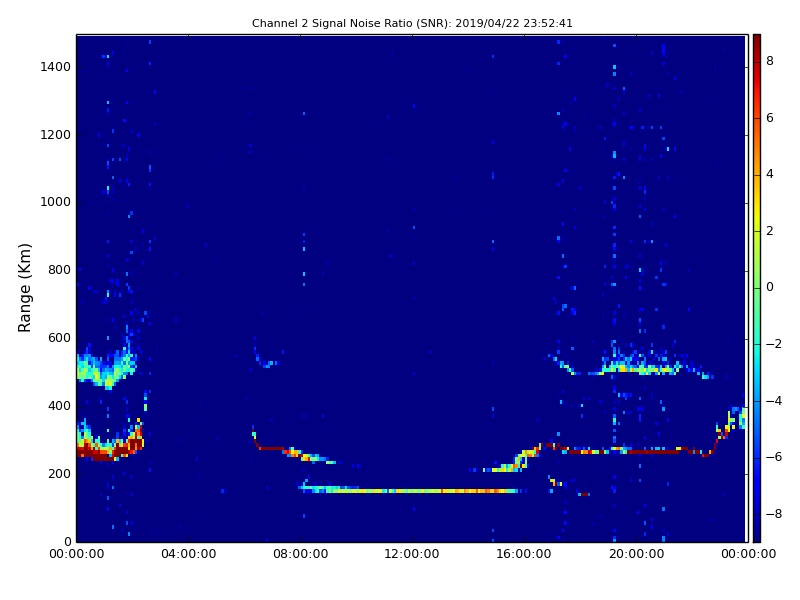This screenshot has width=800, height=600.
Task: Click the green middle of the colorbar
Action: [x=757, y=288]
